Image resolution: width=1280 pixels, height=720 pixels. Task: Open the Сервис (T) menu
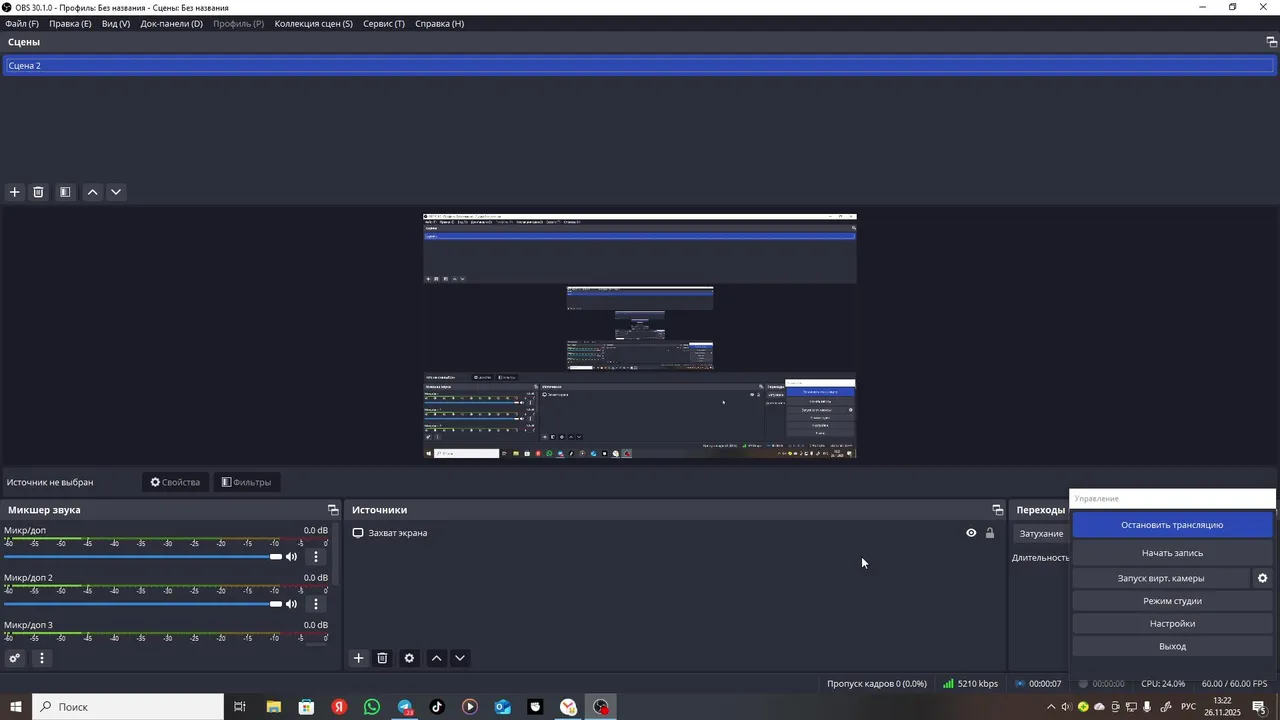pos(384,23)
